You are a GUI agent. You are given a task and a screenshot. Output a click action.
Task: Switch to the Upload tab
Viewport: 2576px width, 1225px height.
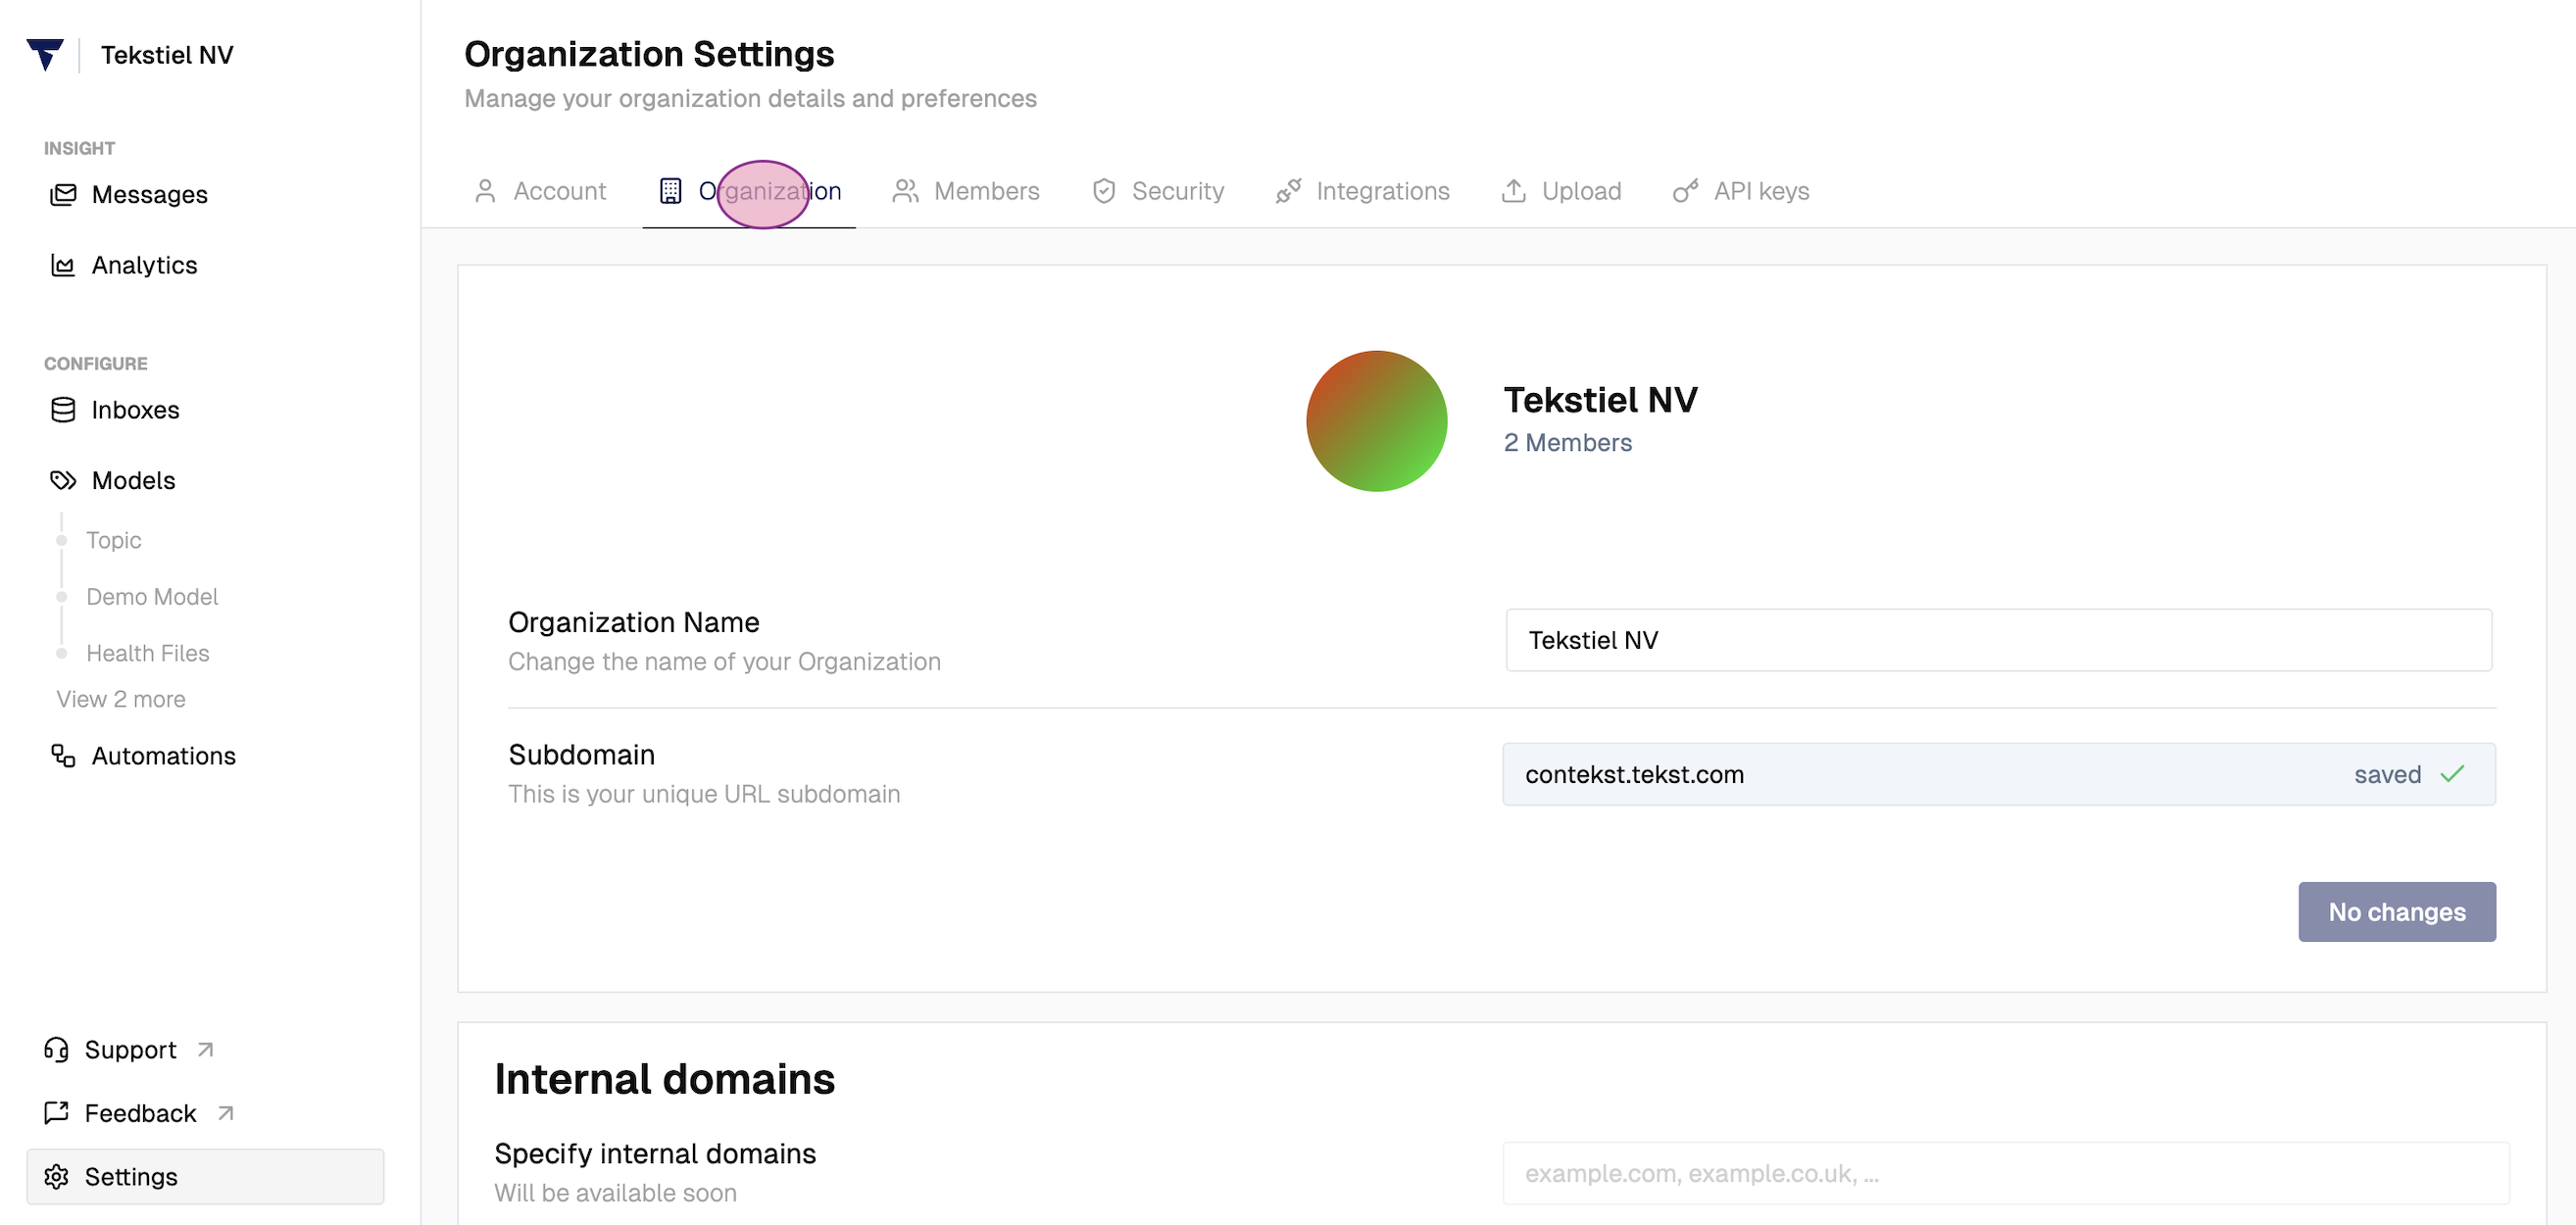1561,191
